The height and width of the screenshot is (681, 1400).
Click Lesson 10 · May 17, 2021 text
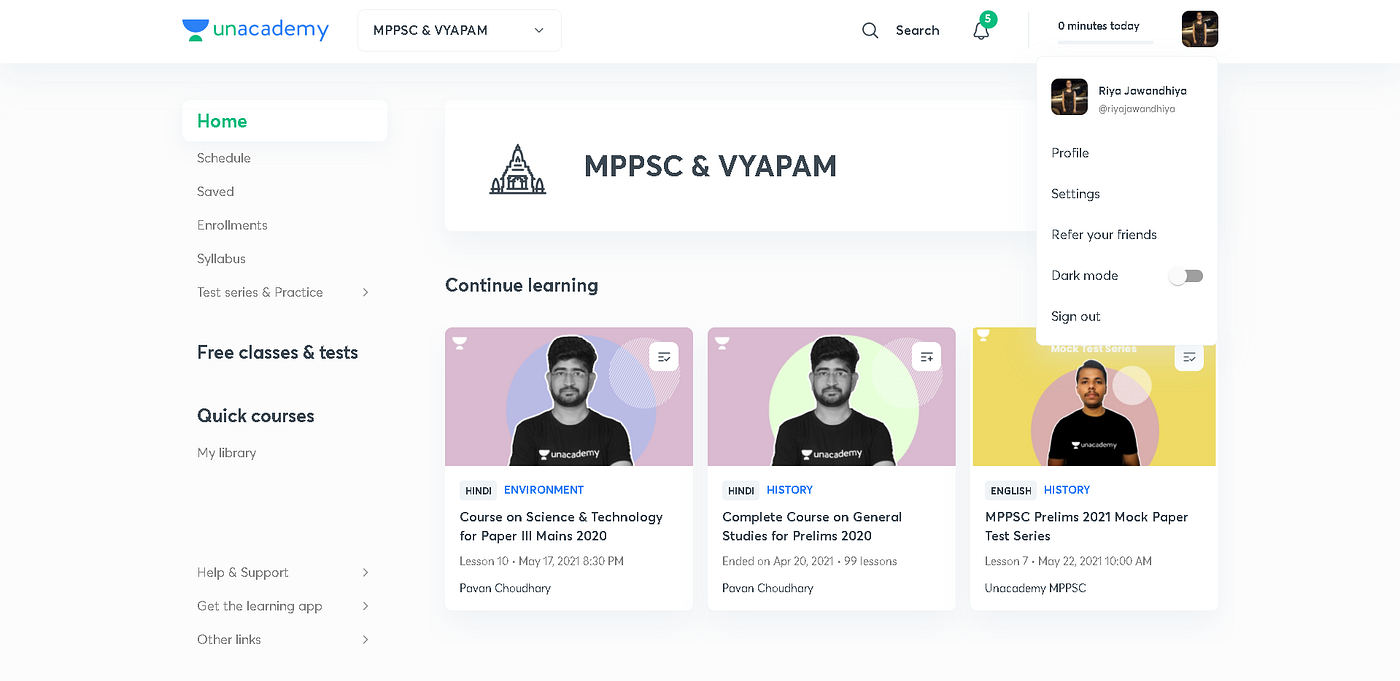point(541,561)
